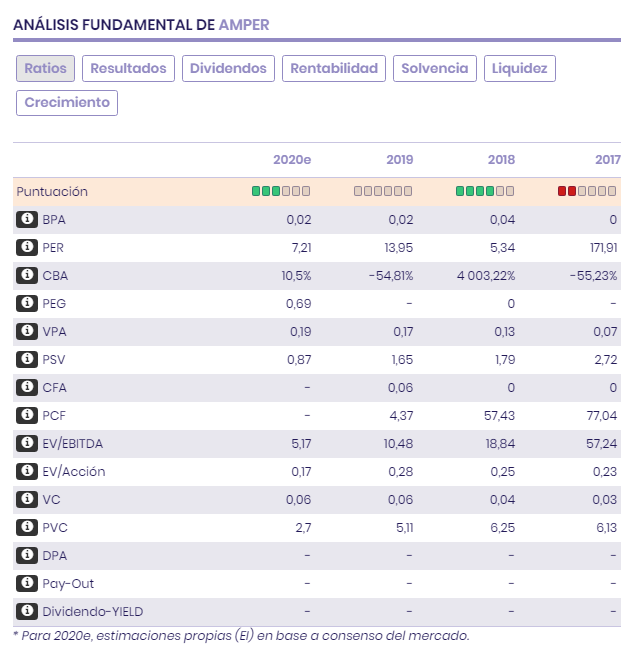
Task: Show info for the VPA ratio
Action: (27, 331)
